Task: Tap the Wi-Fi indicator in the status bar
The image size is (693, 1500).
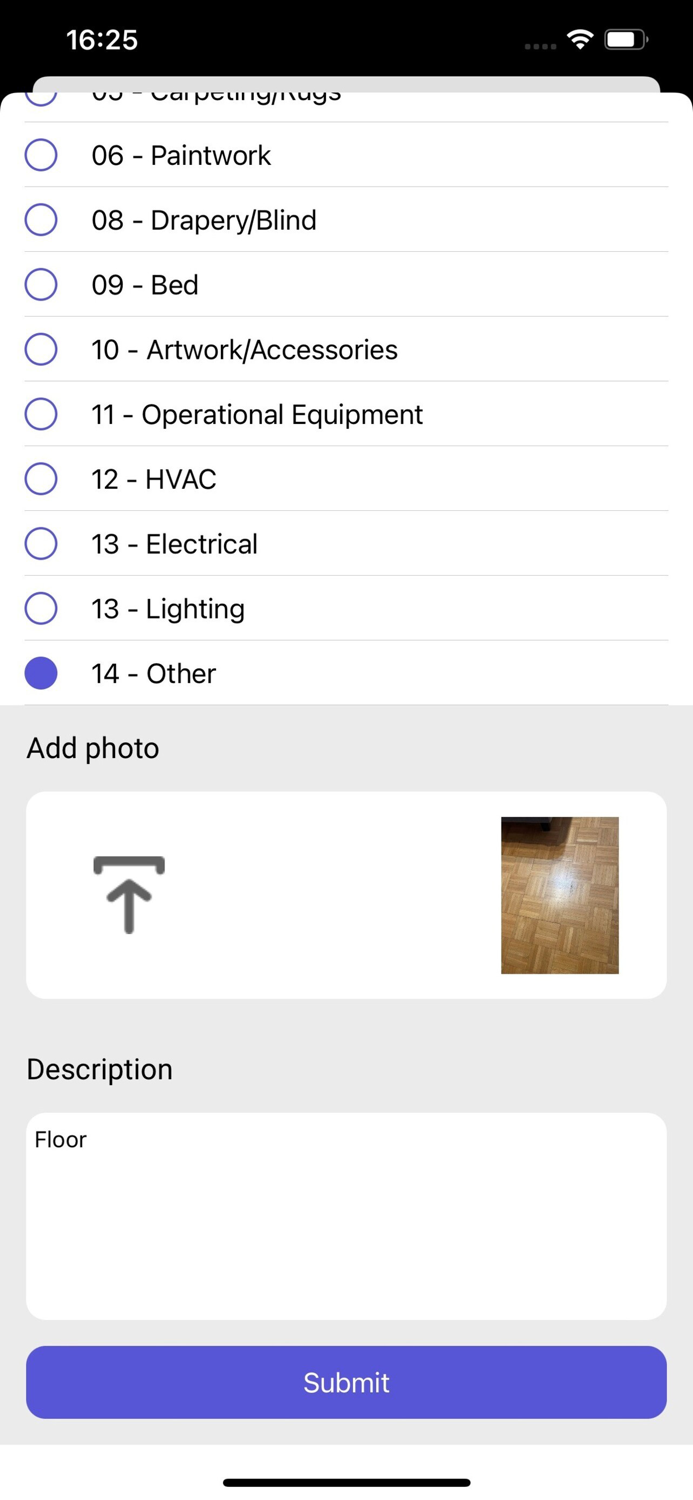Action: click(x=582, y=40)
